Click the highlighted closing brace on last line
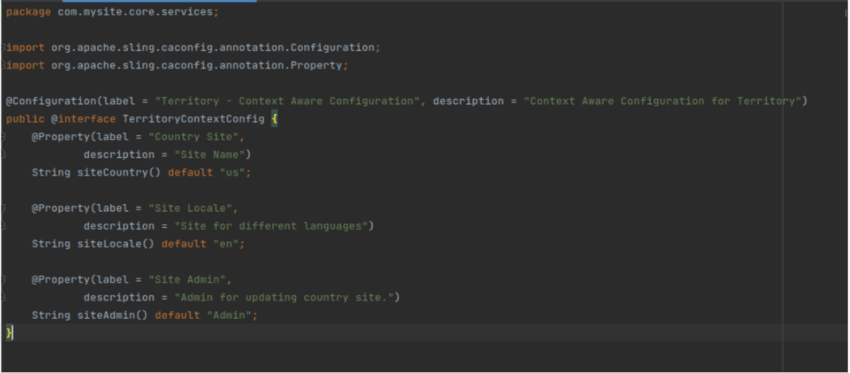This screenshot has height=373, width=850. (9, 333)
